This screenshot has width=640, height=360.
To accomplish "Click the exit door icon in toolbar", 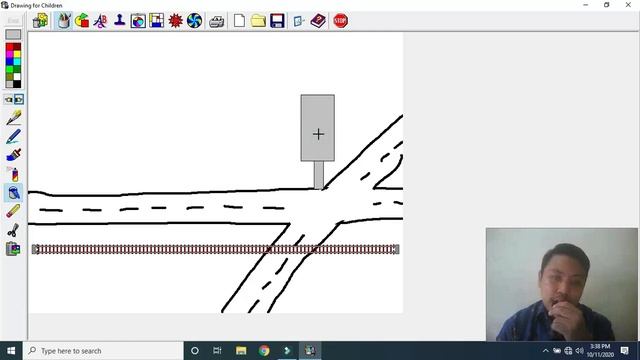I will click(x=299, y=20).
